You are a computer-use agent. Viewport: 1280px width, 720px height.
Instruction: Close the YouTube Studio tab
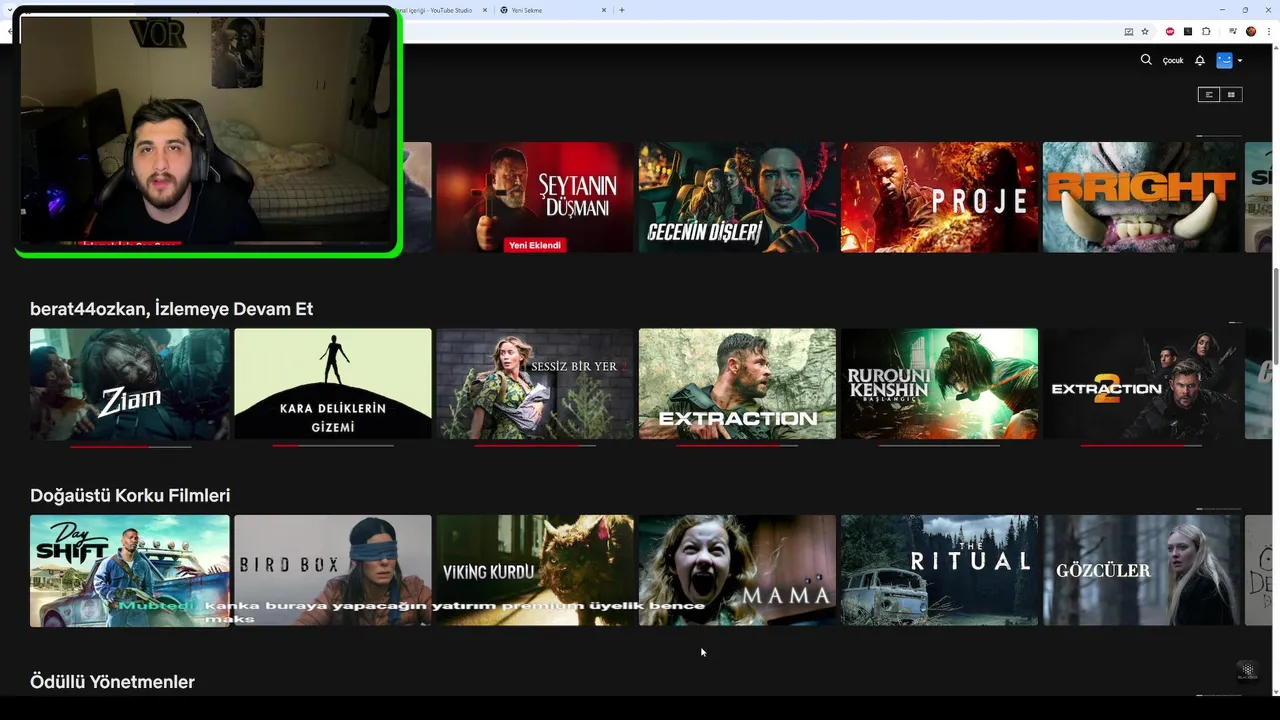coord(486,10)
